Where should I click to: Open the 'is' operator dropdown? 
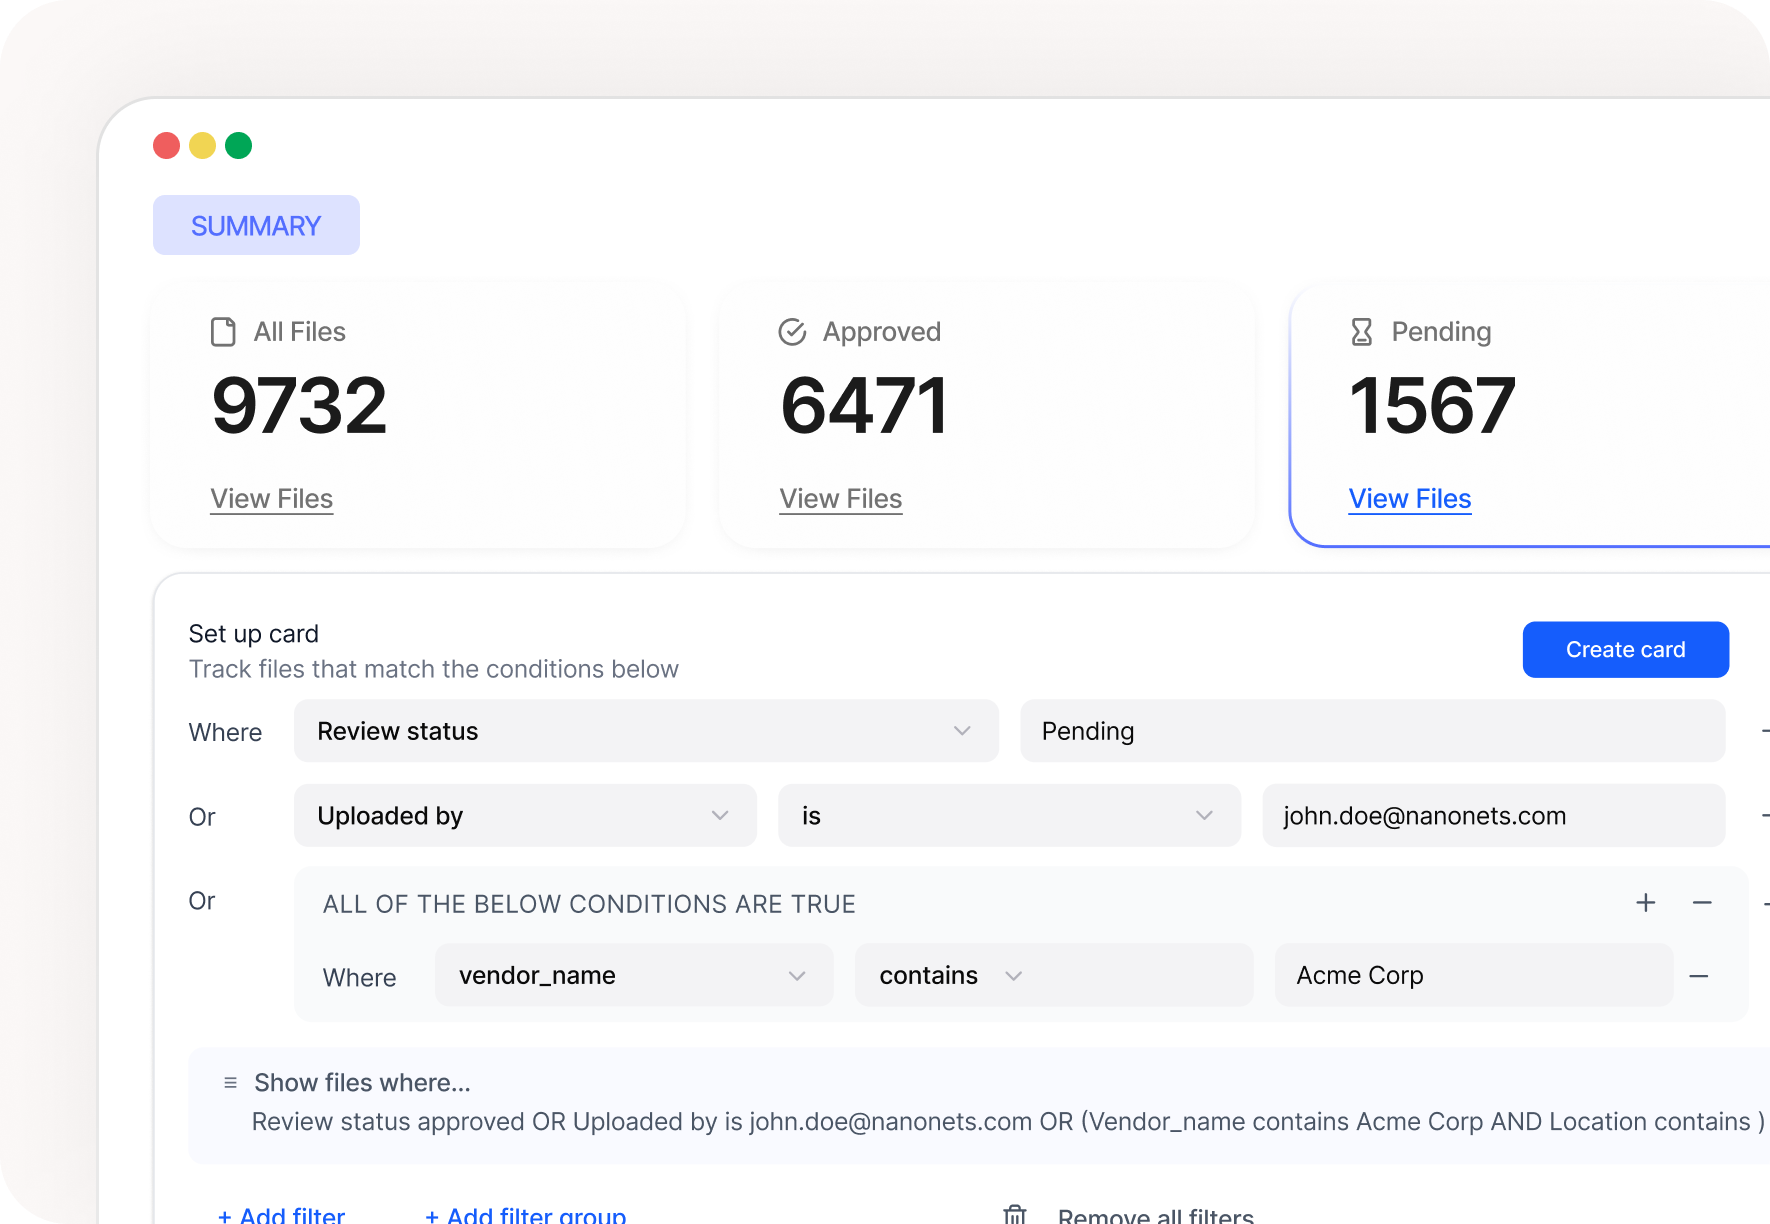[1009, 816]
